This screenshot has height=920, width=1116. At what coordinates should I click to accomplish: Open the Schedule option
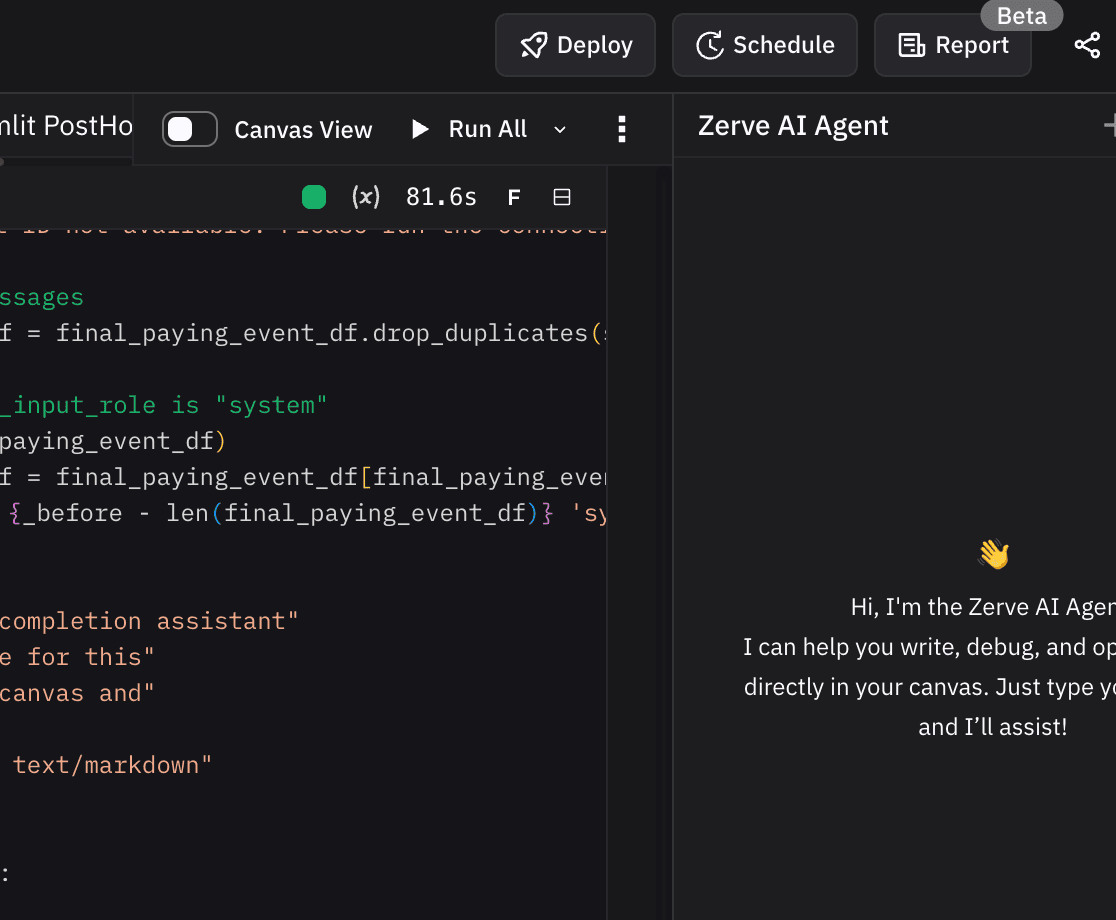(765, 45)
